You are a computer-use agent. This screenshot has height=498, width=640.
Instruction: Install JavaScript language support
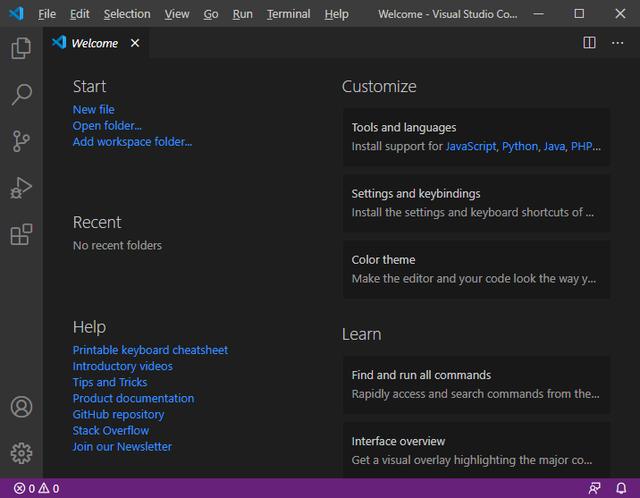471,146
